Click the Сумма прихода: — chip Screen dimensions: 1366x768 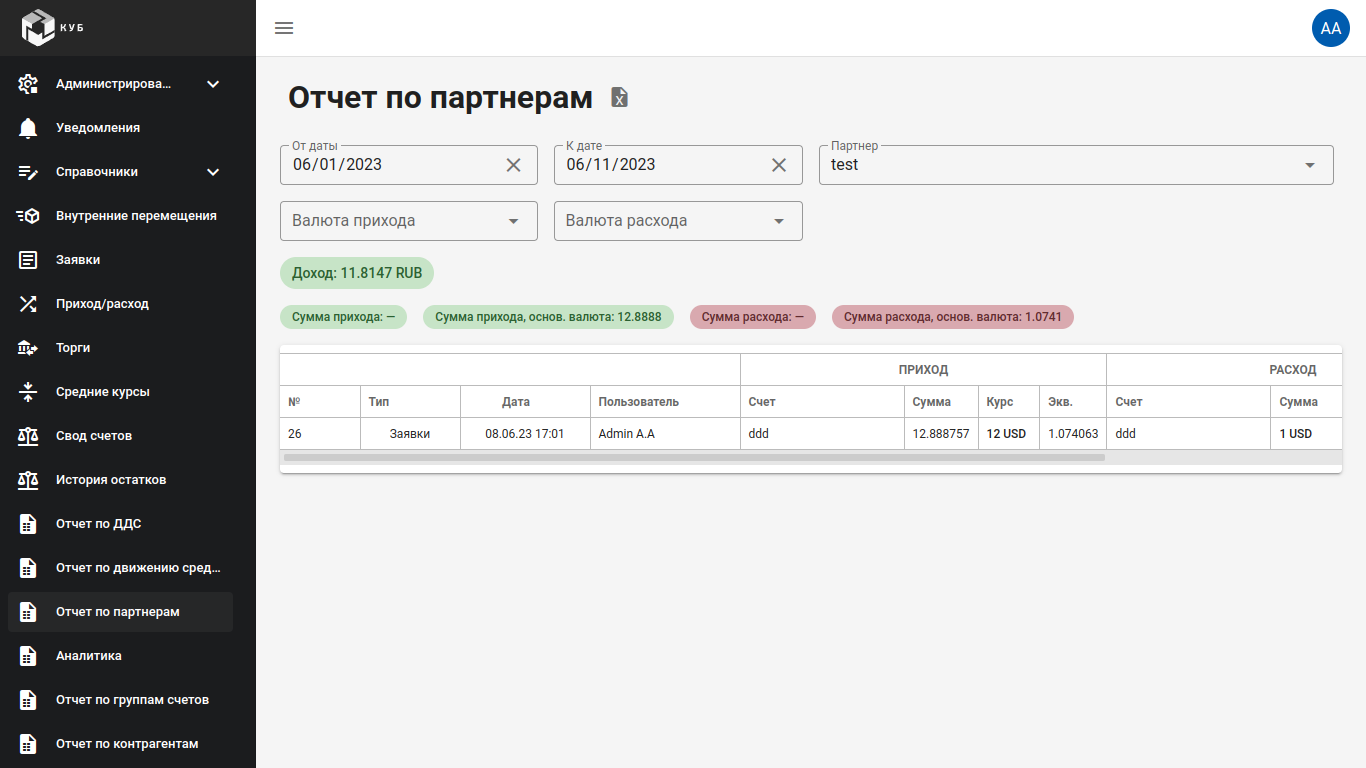pyautogui.click(x=343, y=317)
